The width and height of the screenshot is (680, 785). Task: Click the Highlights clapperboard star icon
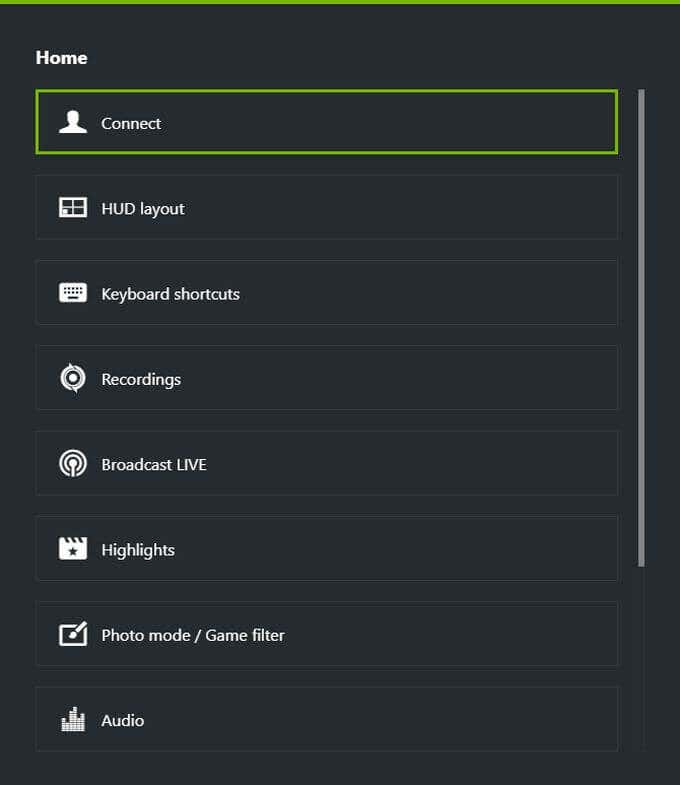coord(73,549)
